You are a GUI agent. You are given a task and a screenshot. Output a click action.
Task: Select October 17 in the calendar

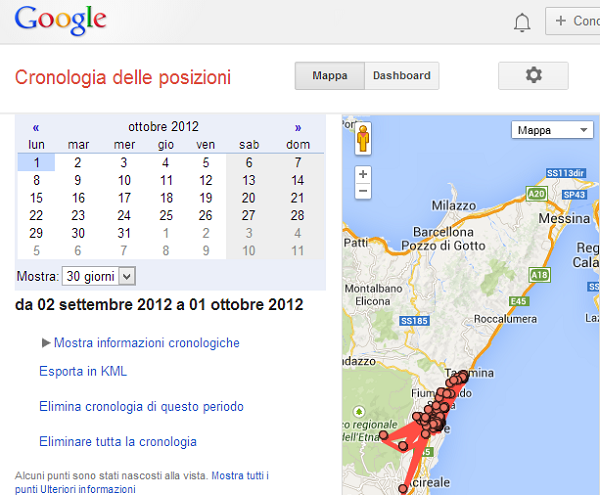coord(124,198)
